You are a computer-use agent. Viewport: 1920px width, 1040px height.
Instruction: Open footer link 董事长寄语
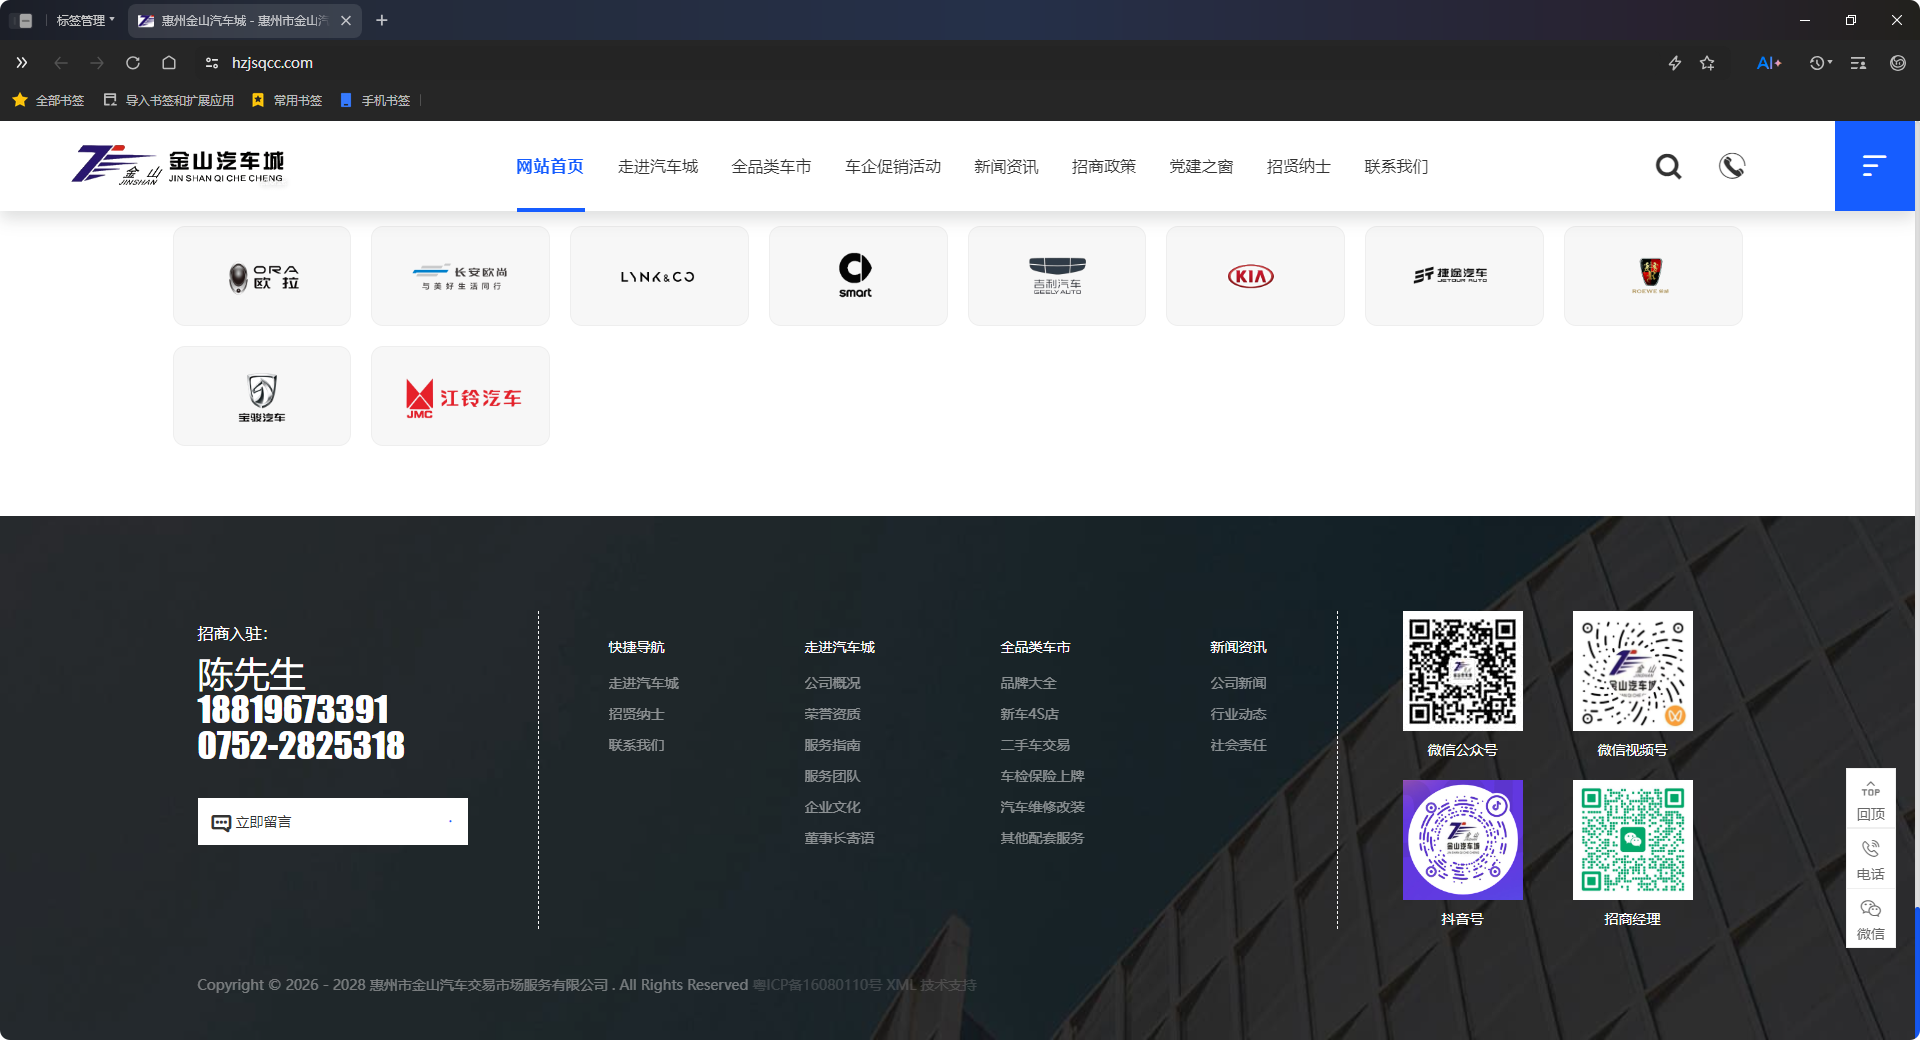[x=840, y=838]
